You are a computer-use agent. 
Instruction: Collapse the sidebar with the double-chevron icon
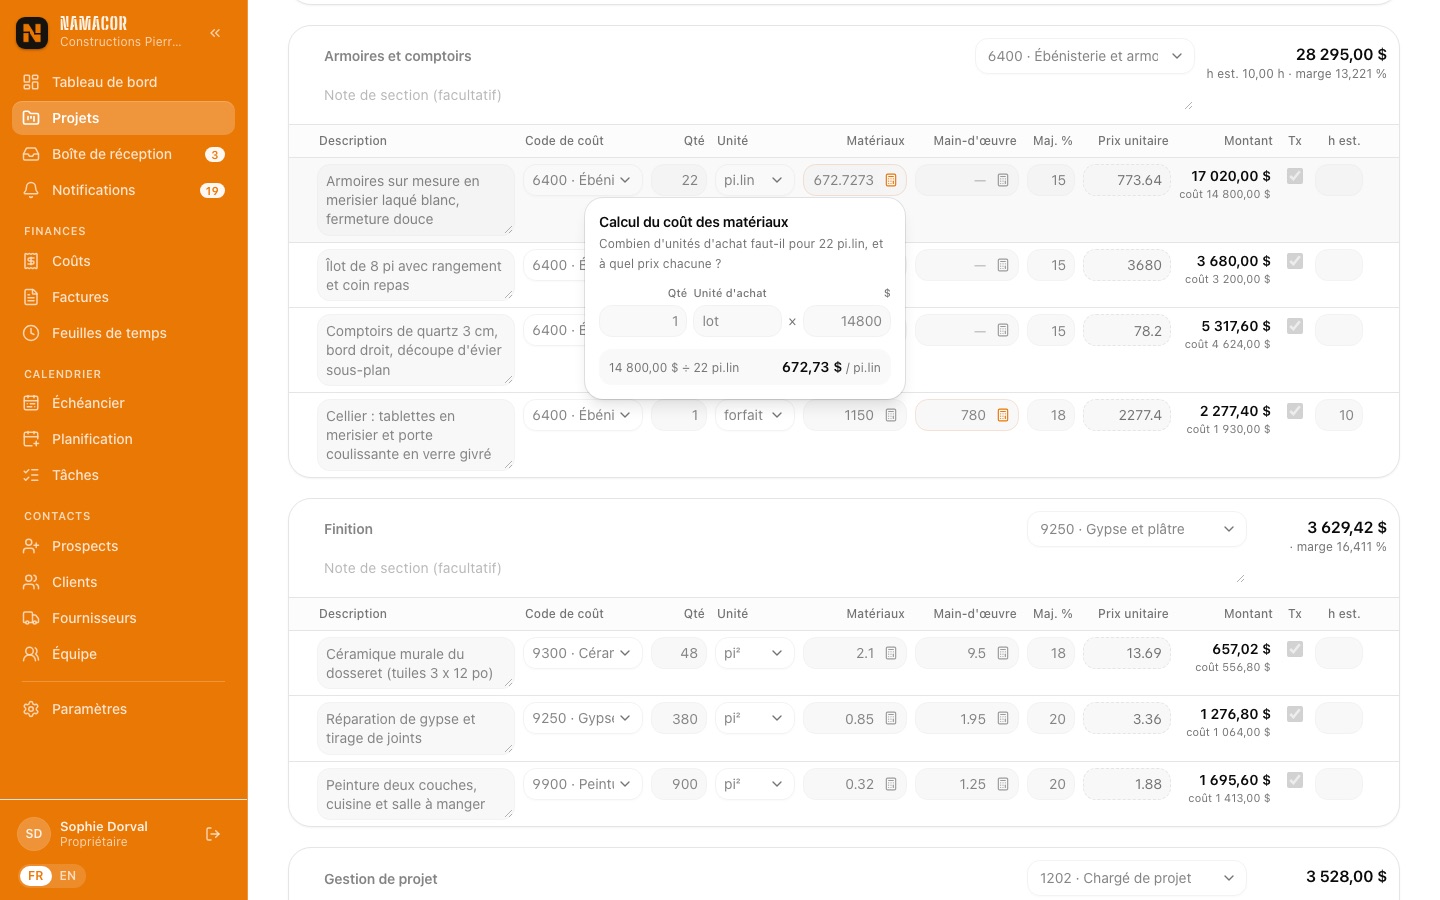point(215,33)
